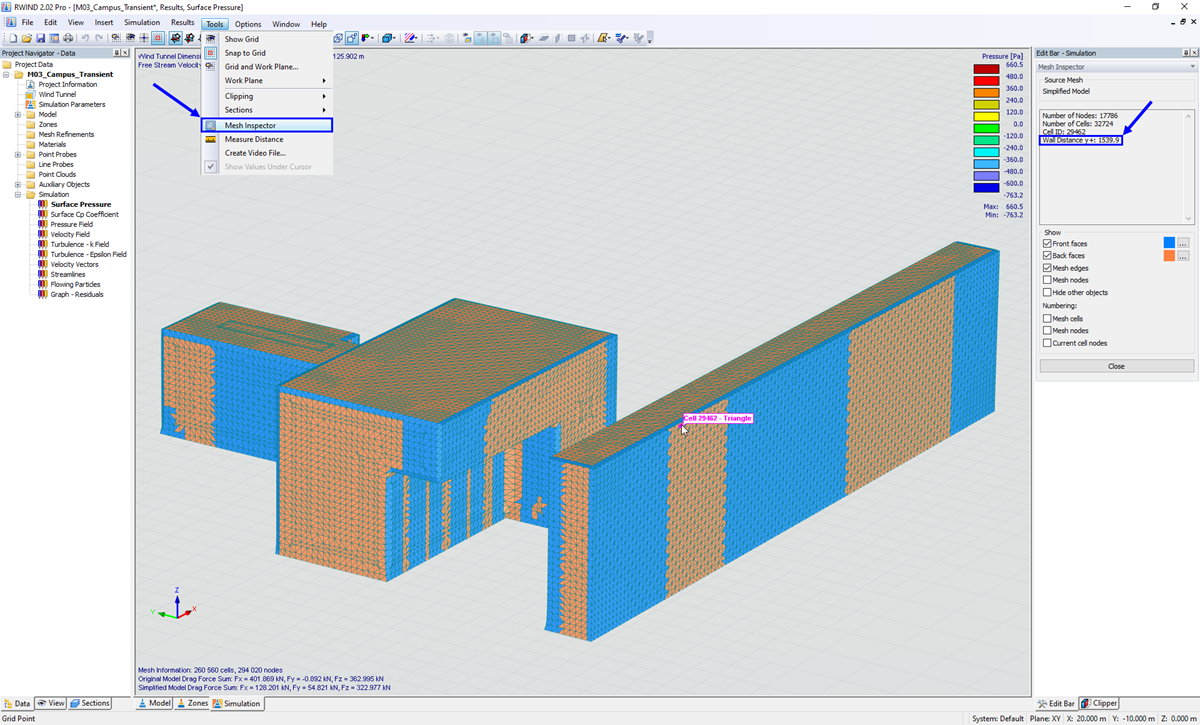Uncheck the Front faces checkbox
The height and width of the screenshot is (725, 1200).
[1047, 243]
